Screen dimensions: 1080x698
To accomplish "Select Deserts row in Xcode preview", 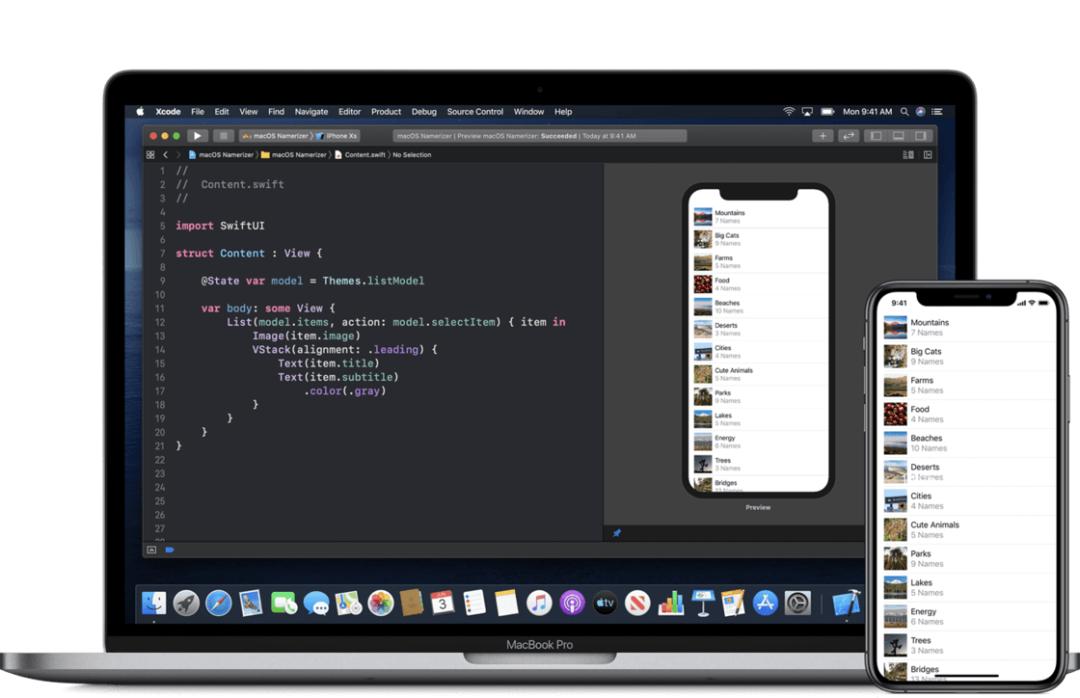I will 760,329.
